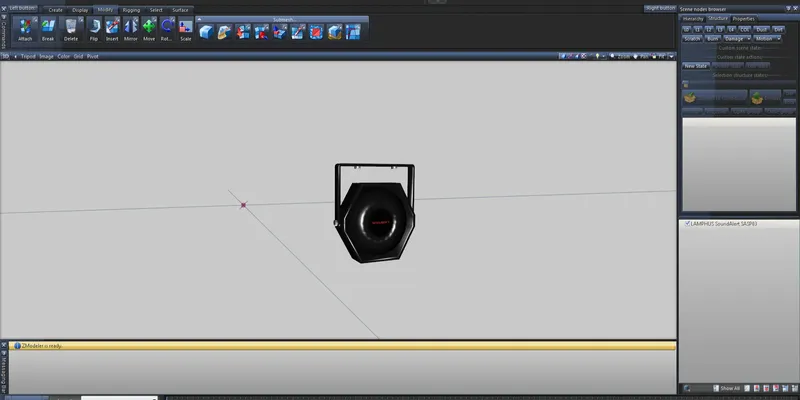The image size is (800, 400).
Task: Select the Move tool
Action: click(x=149, y=30)
